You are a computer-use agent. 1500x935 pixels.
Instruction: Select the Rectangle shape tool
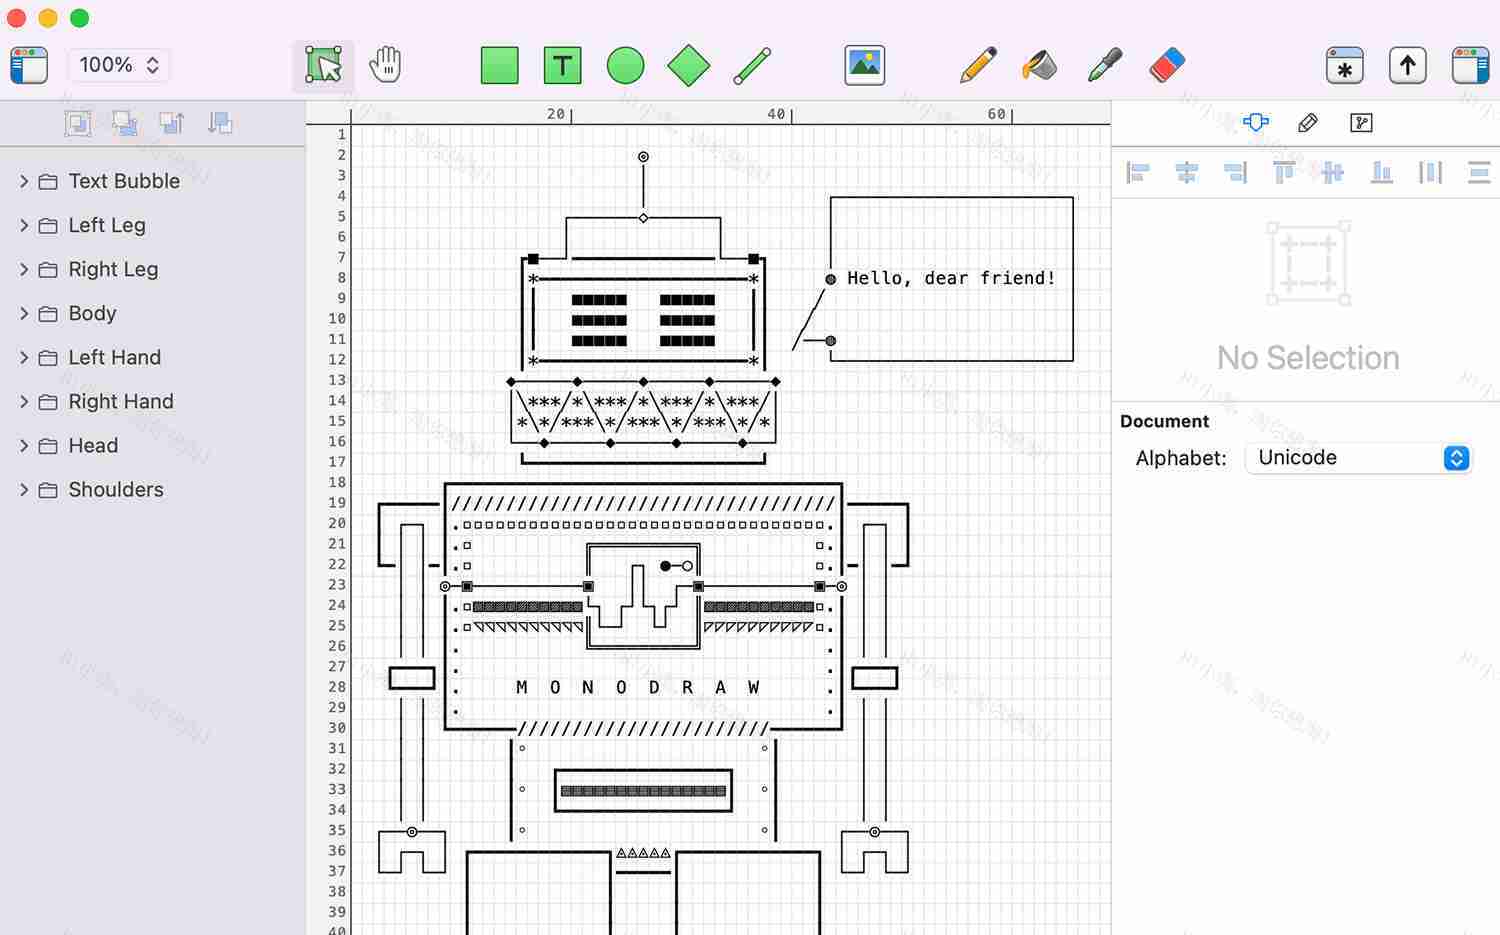tap(500, 64)
